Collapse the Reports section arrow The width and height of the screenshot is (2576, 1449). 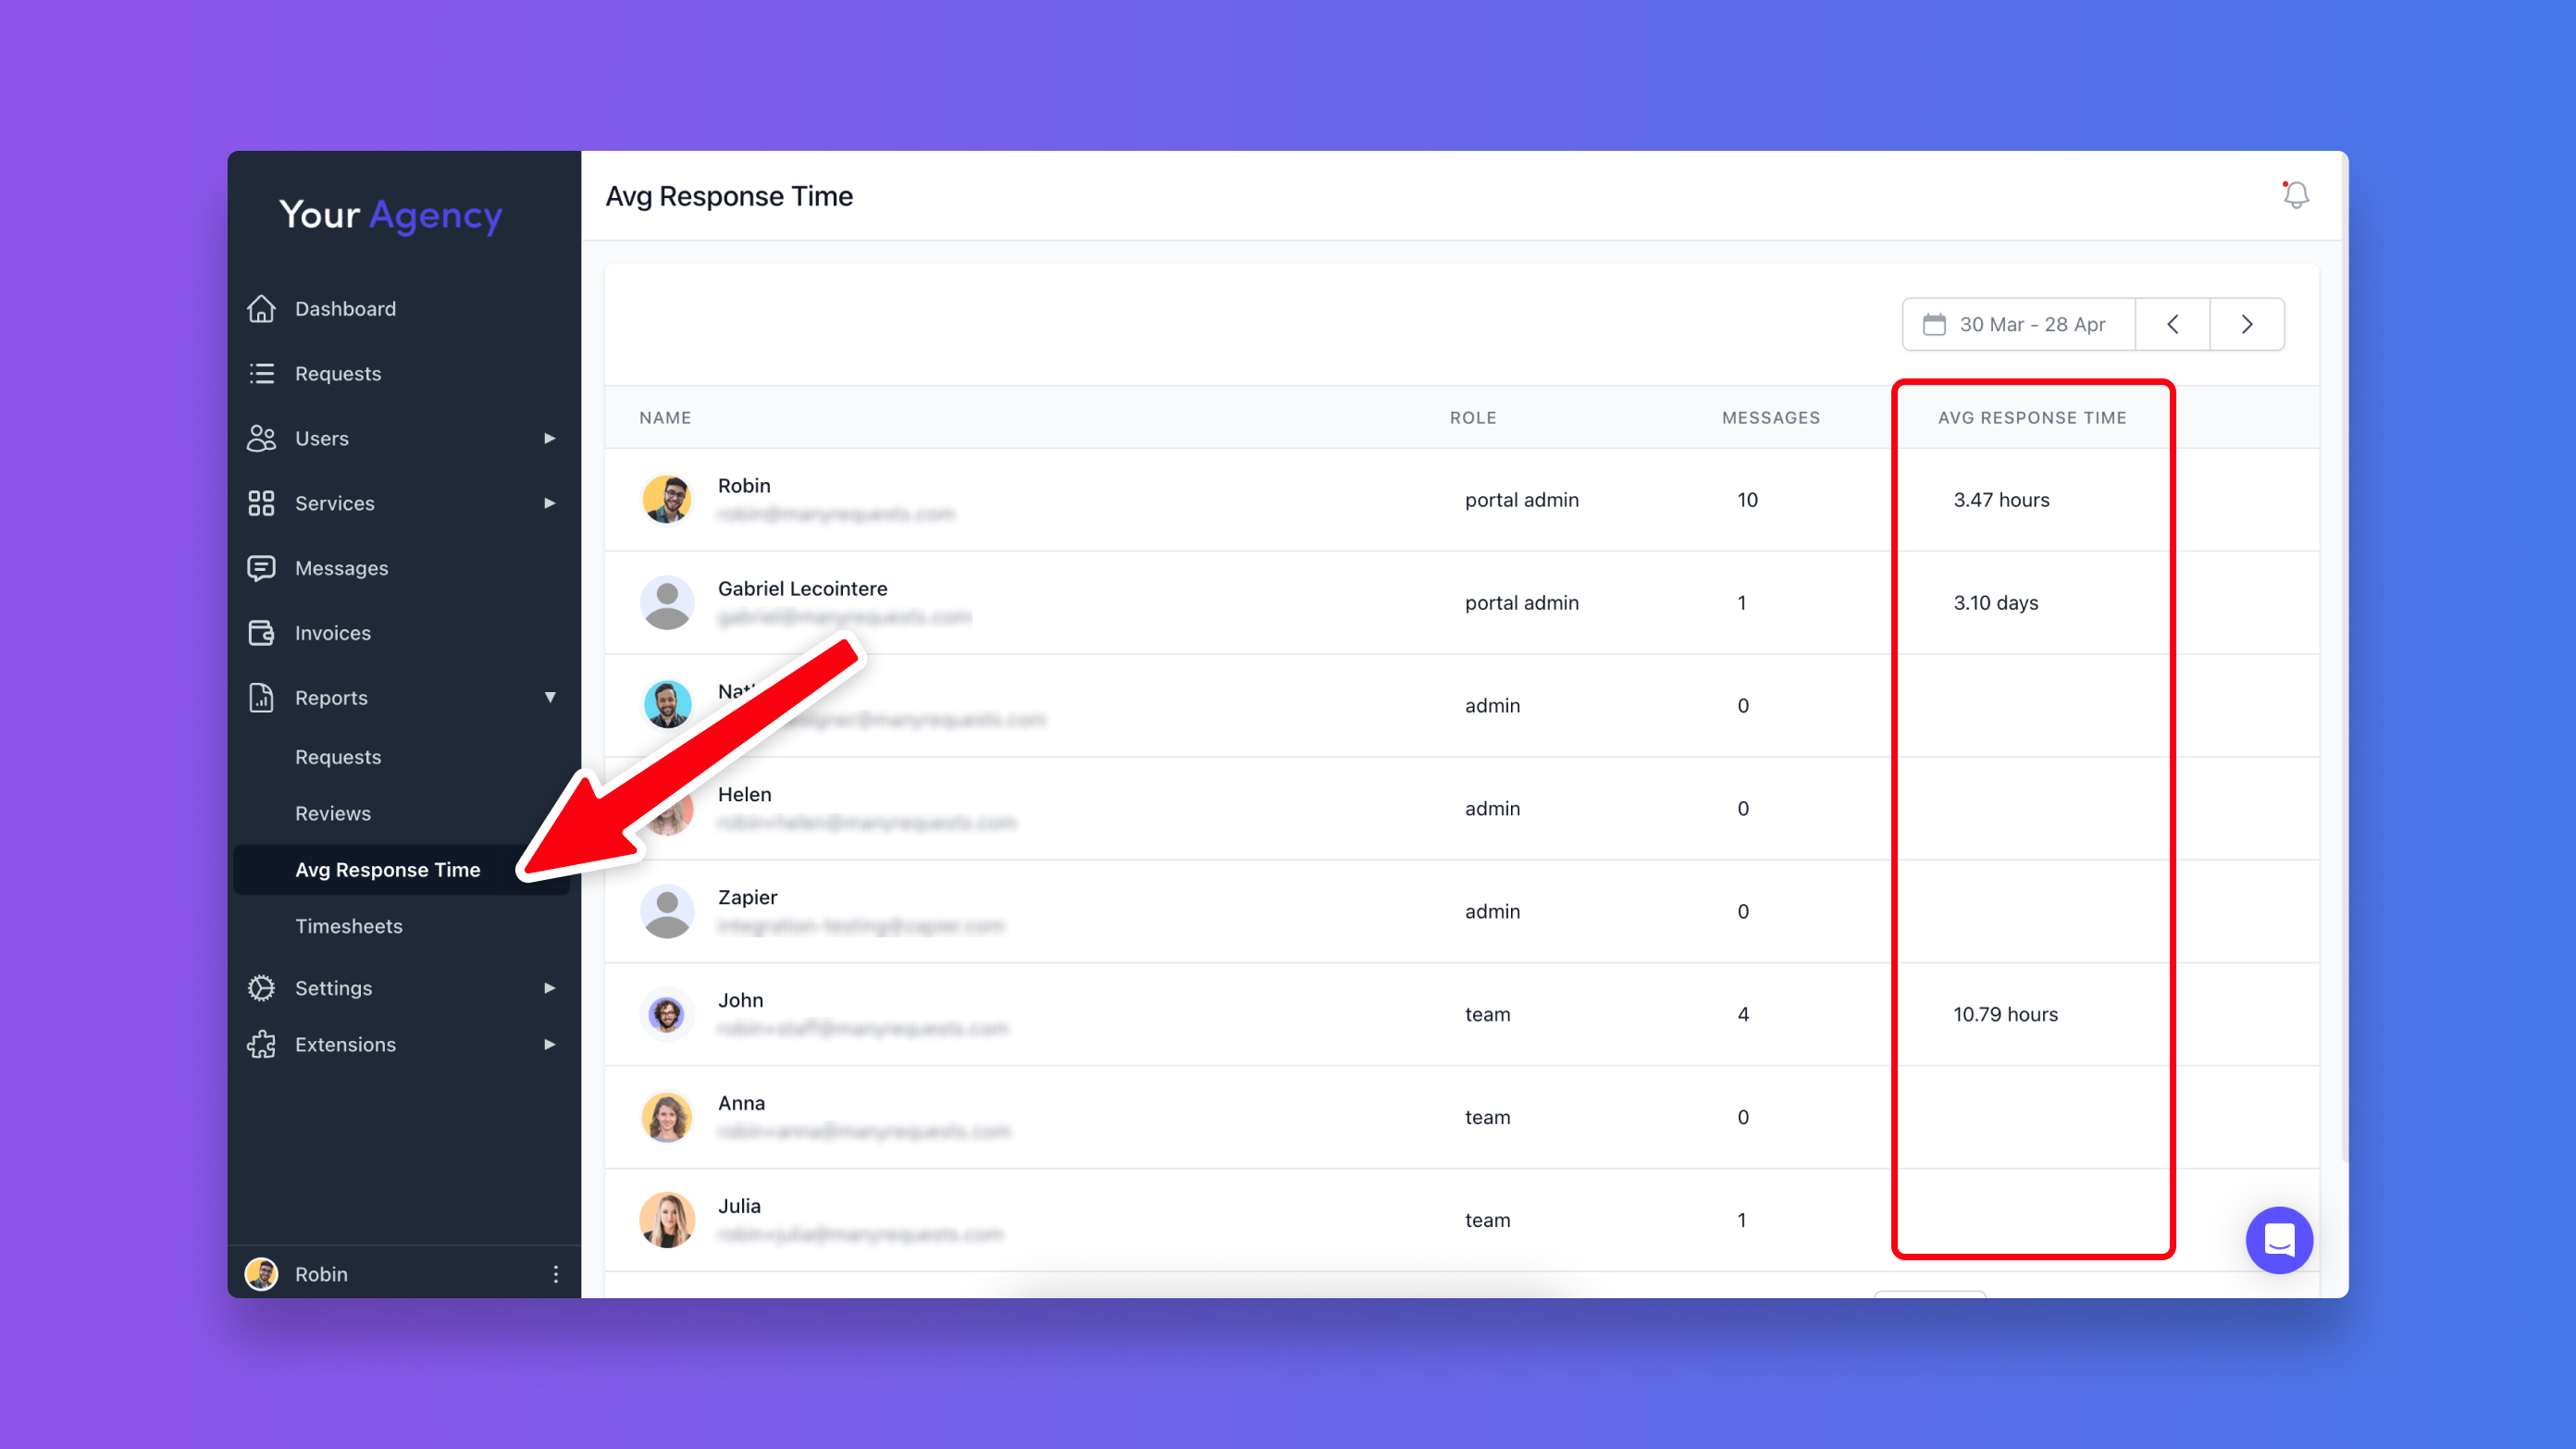click(549, 698)
